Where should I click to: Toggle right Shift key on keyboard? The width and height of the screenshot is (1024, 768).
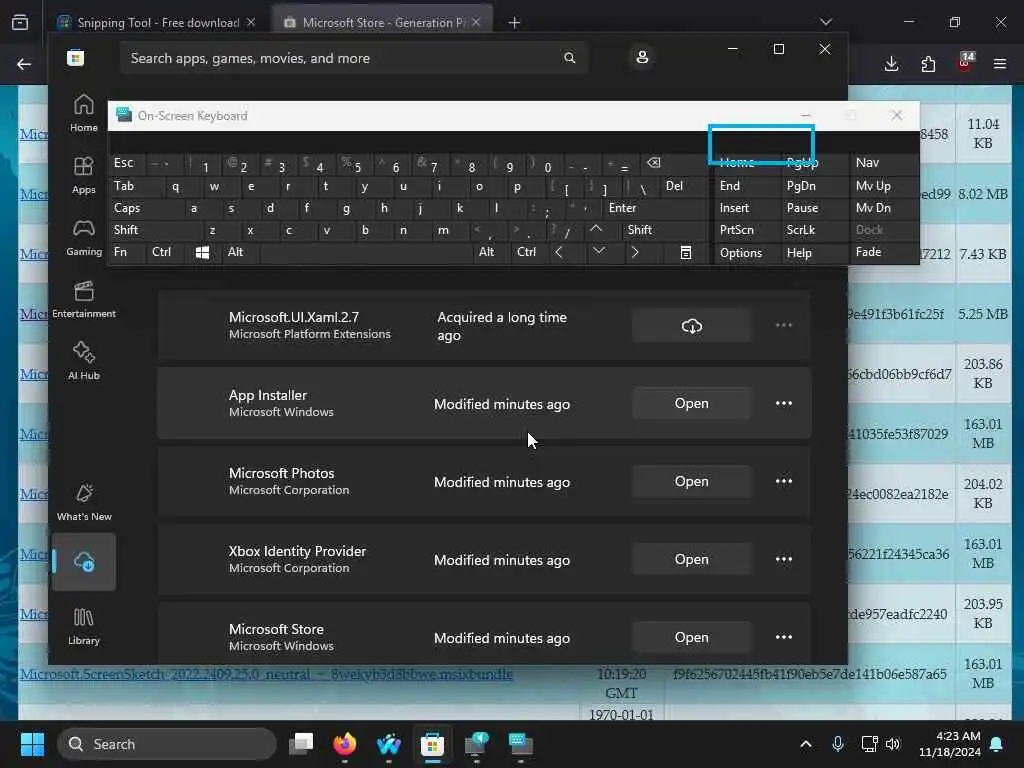click(x=665, y=230)
